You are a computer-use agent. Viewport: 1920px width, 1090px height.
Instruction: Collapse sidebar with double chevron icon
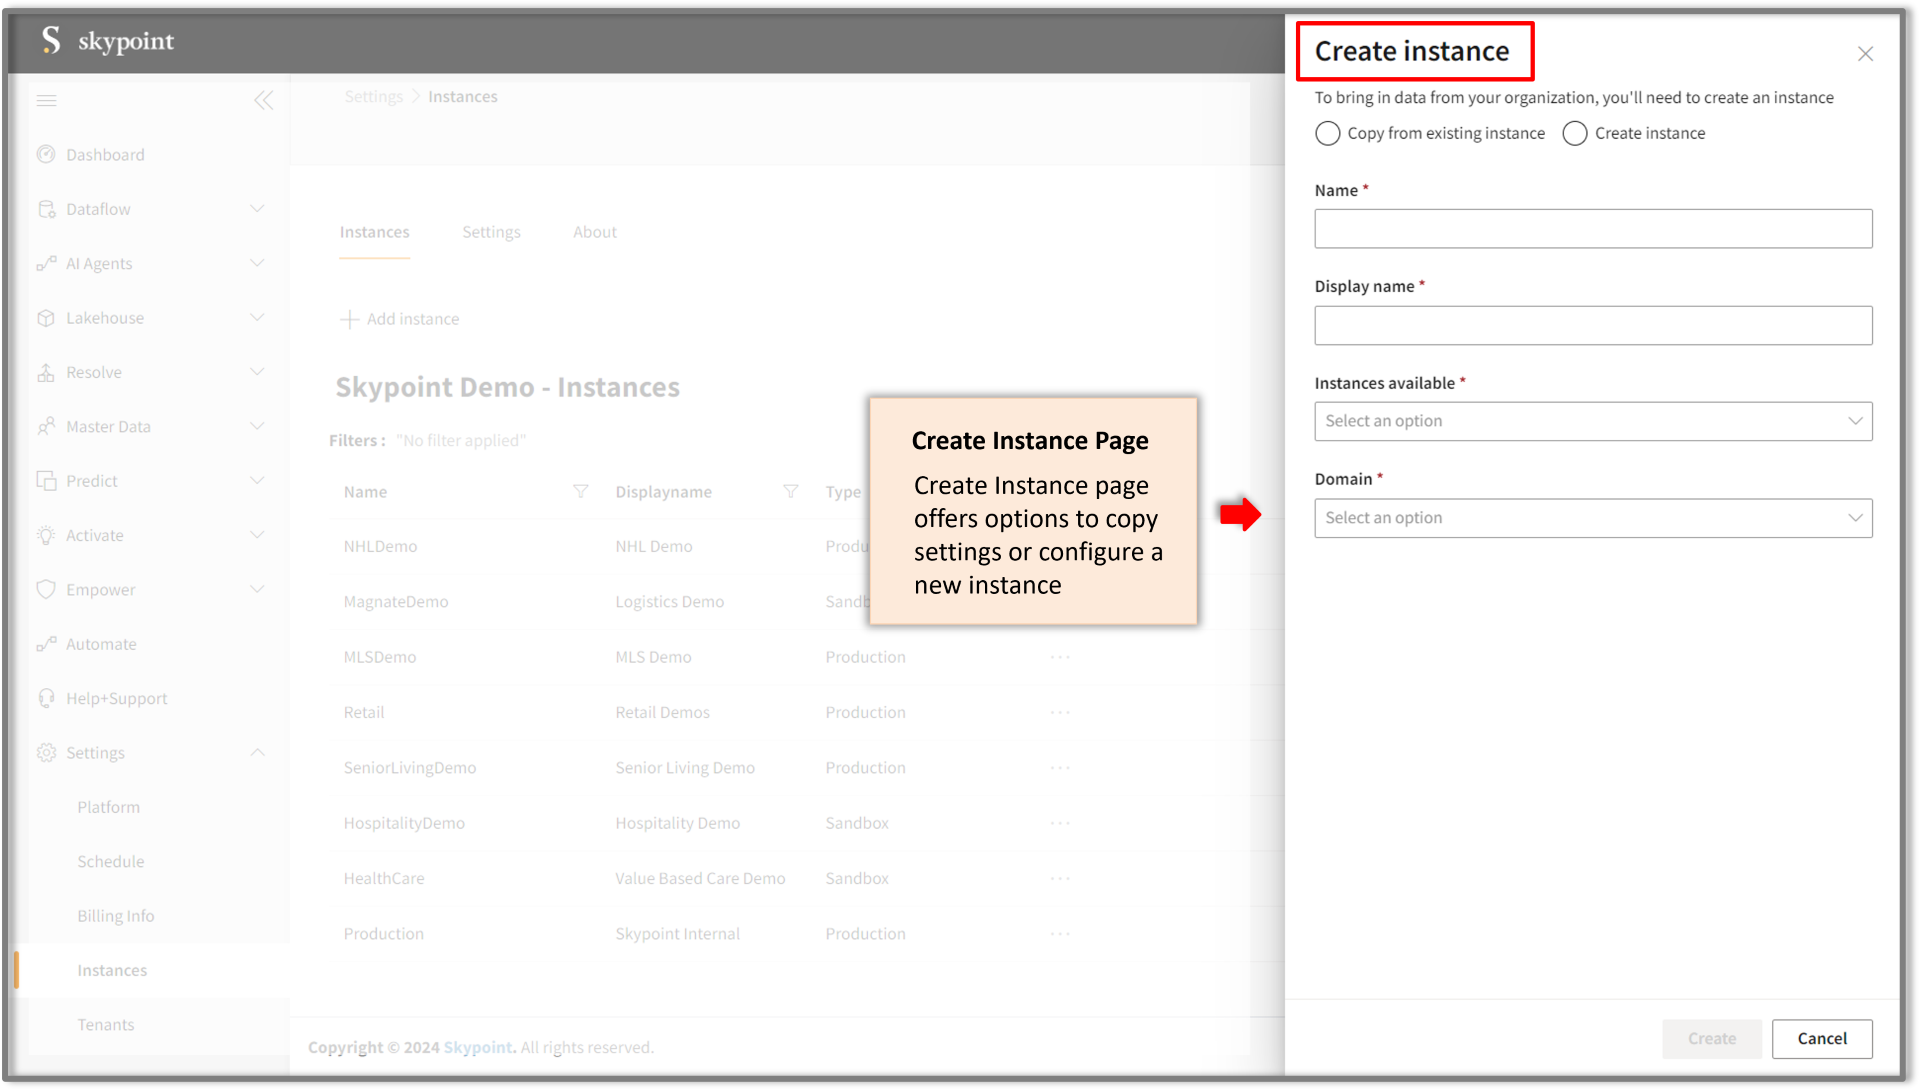[x=263, y=100]
